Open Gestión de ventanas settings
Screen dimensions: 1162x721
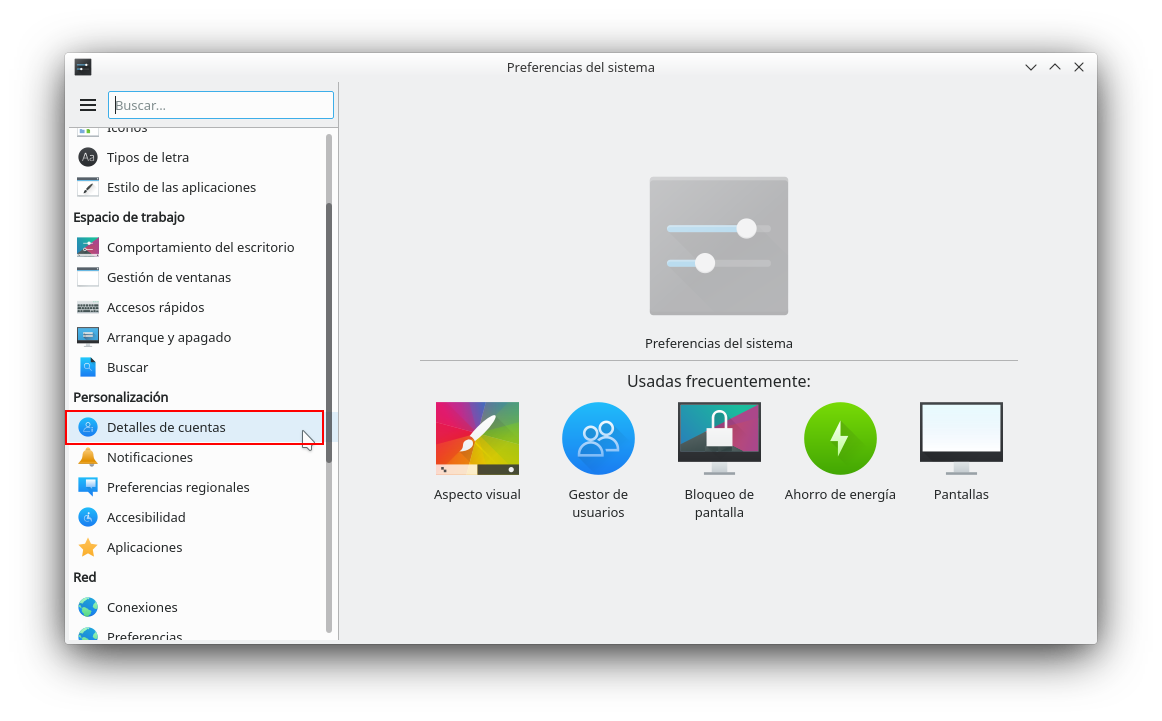168,277
